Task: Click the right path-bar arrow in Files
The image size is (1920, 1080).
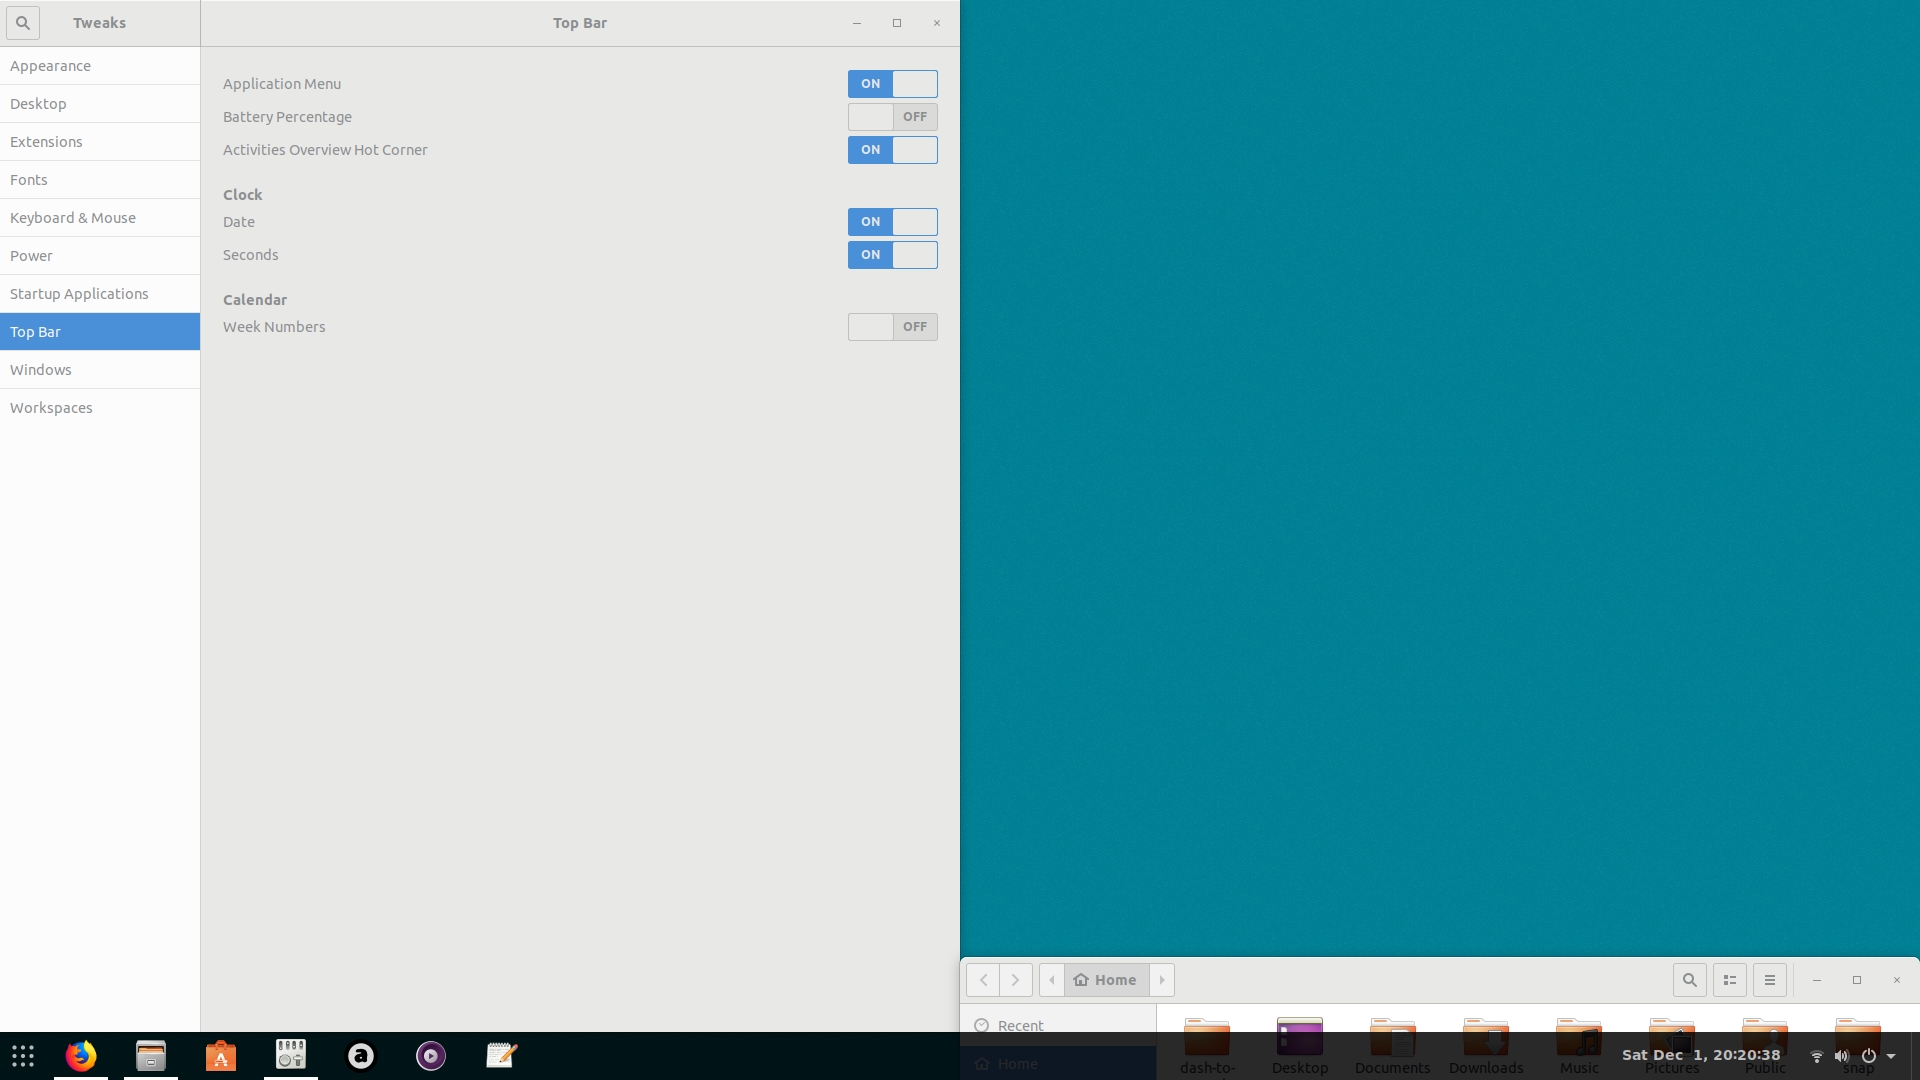Action: pos(1162,980)
